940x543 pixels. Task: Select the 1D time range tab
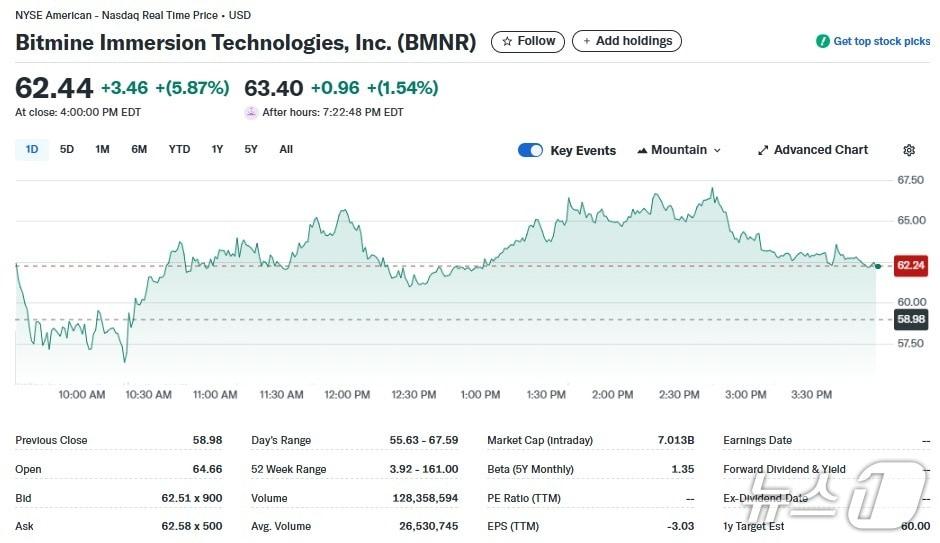[32, 149]
